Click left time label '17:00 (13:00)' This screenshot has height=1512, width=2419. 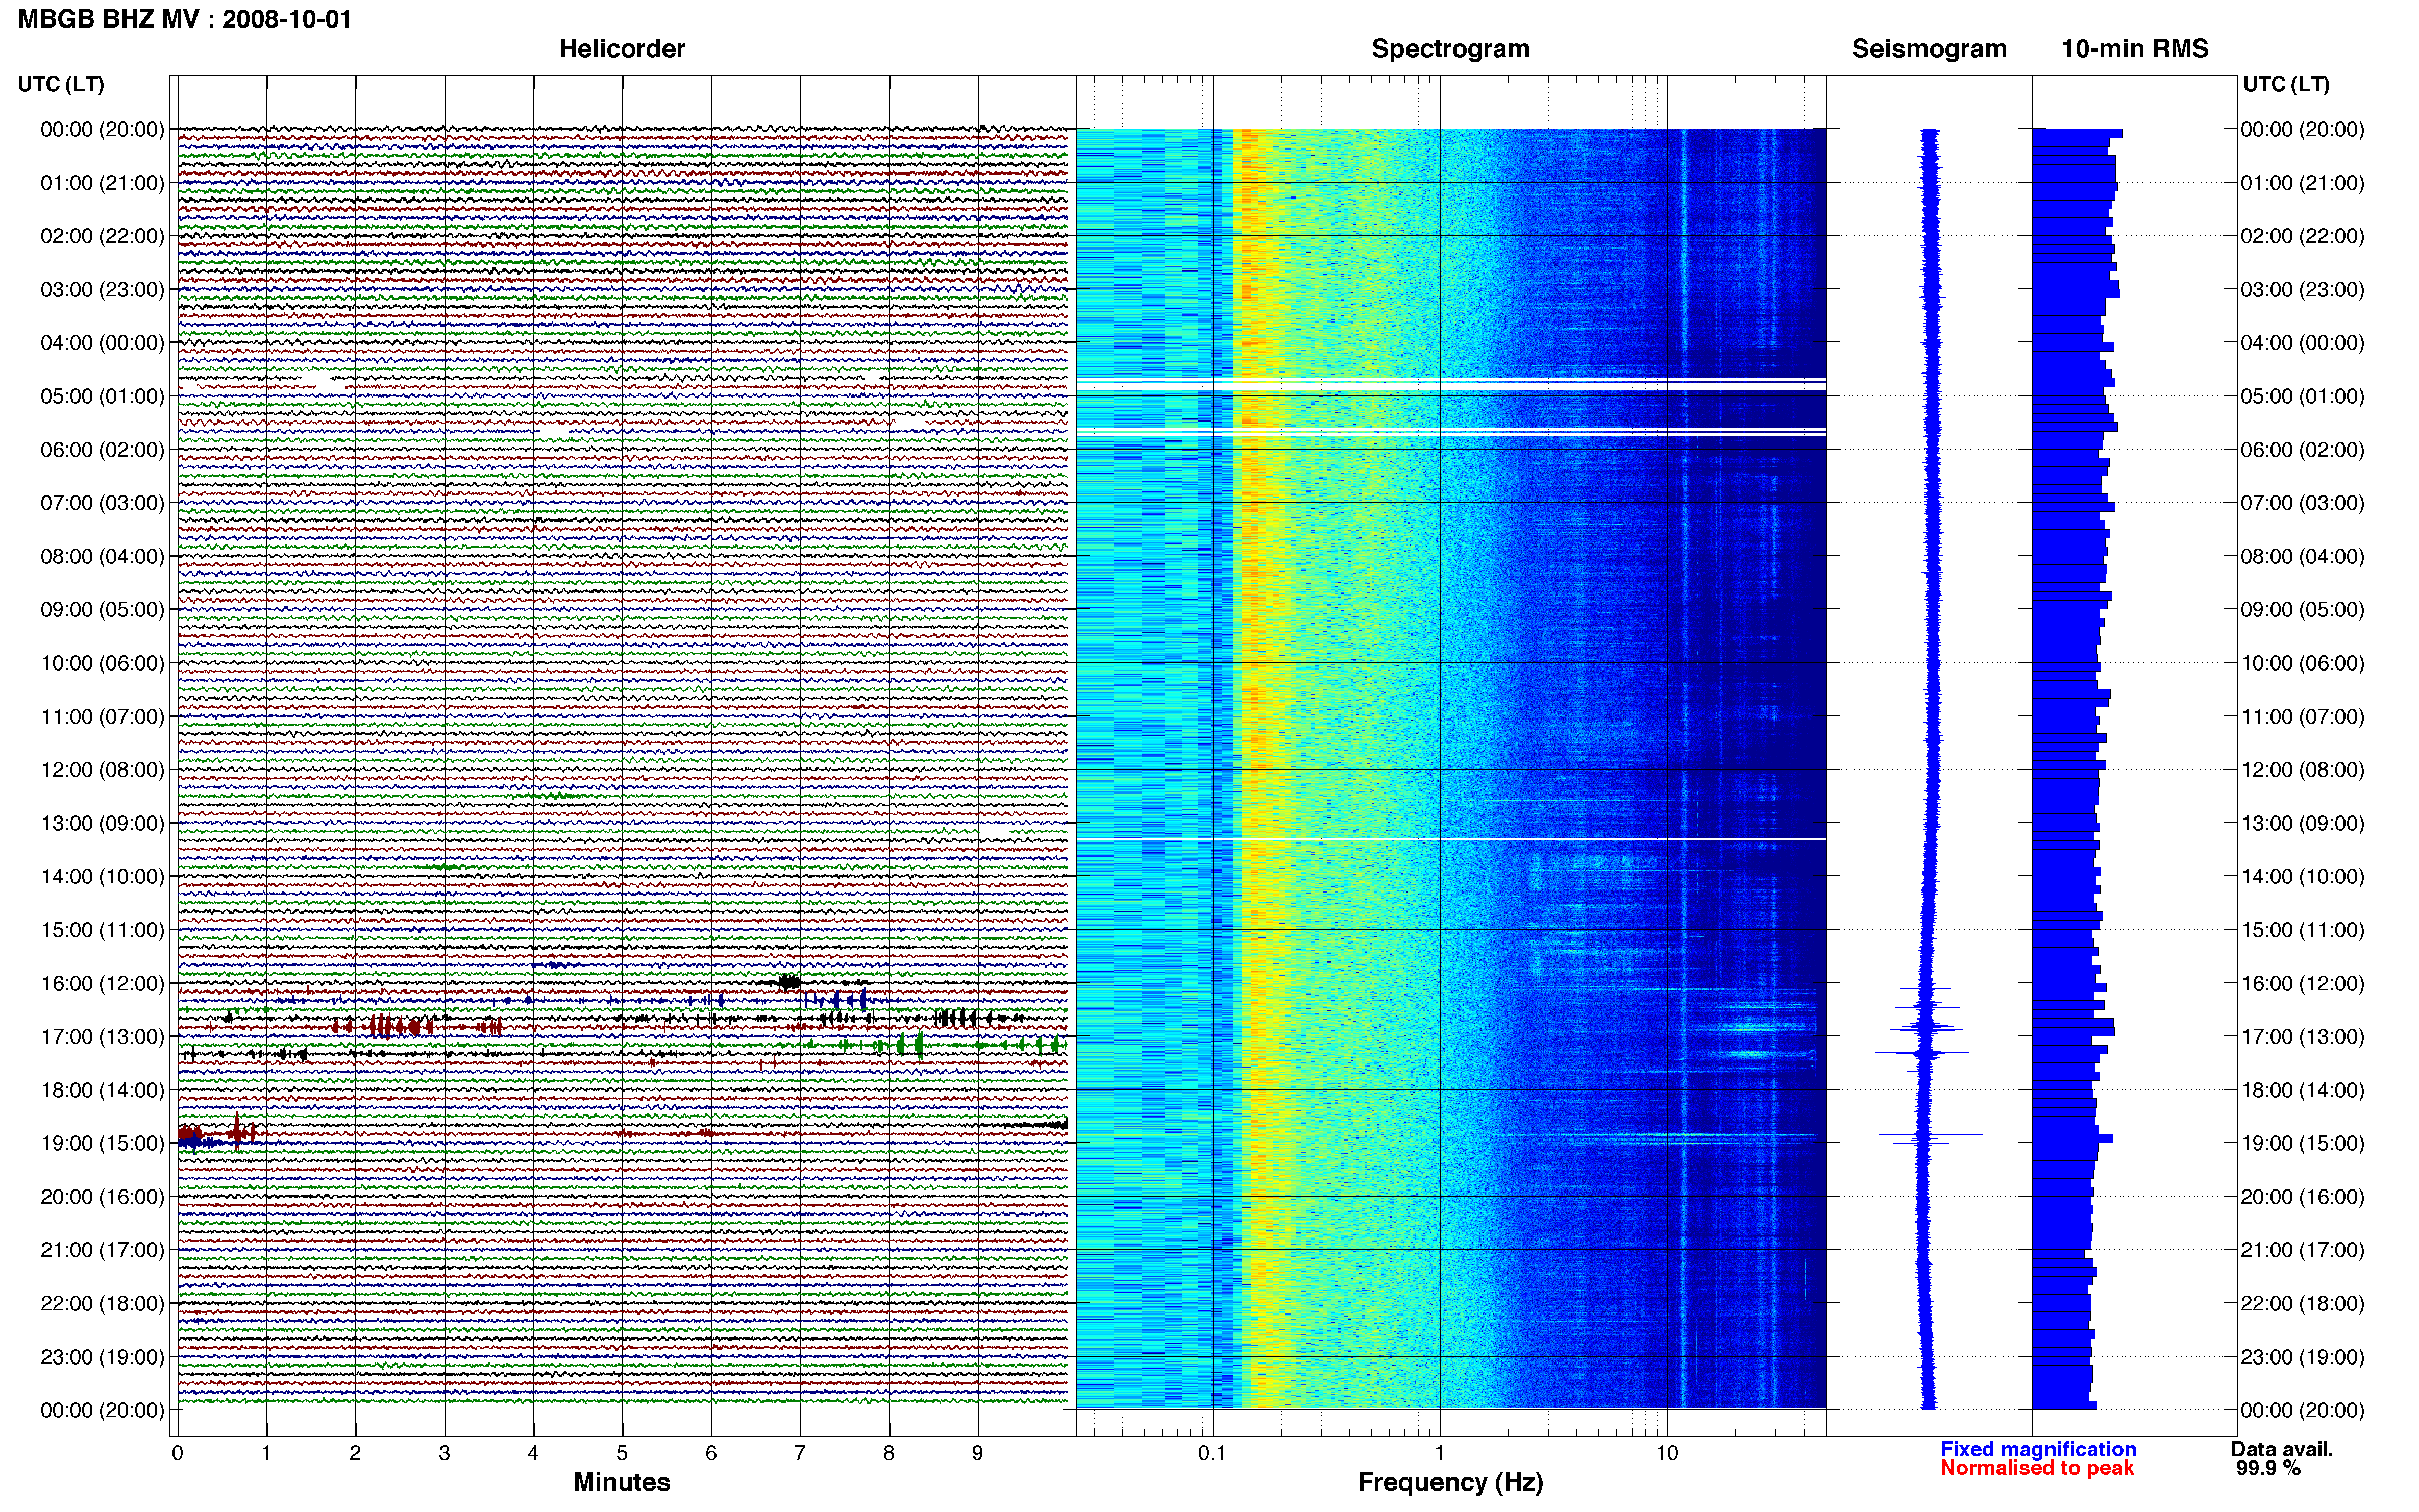102,1037
